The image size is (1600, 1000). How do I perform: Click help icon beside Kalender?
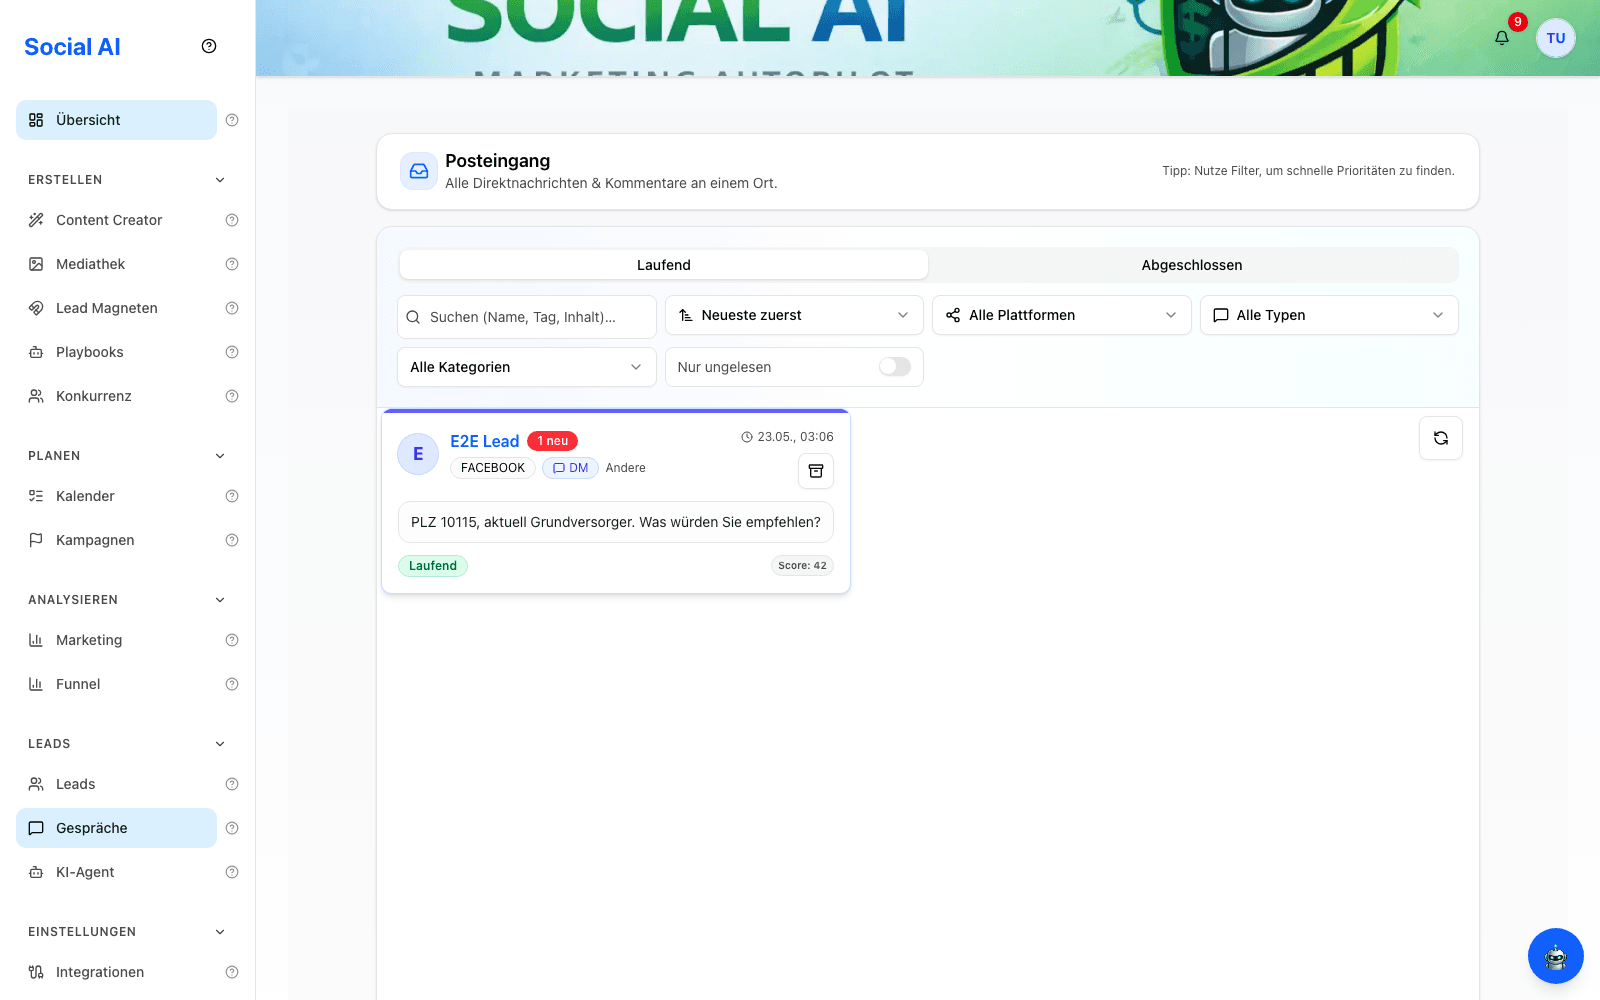tap(232, 496)
